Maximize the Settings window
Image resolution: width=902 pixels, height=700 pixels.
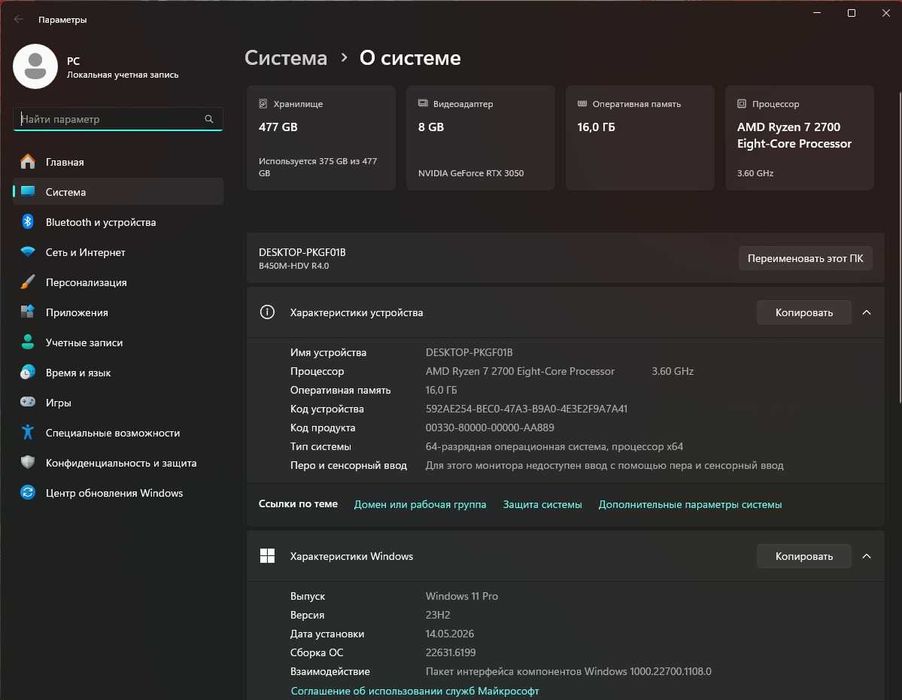click(851, 13)
